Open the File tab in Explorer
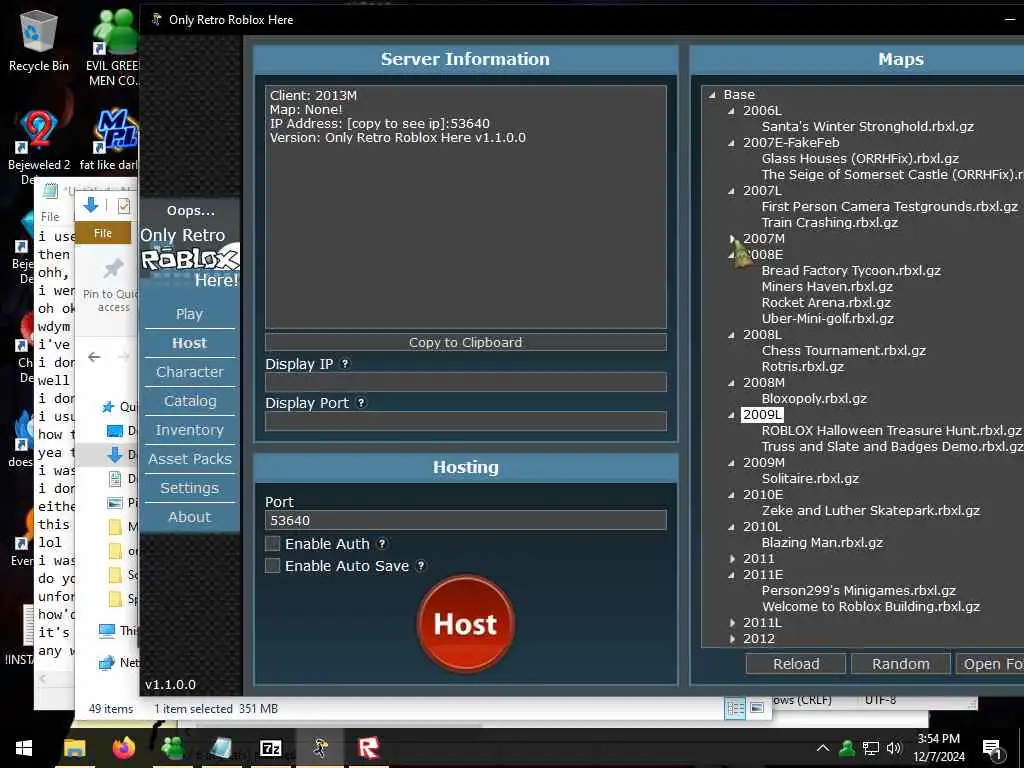 click(103, 233)
